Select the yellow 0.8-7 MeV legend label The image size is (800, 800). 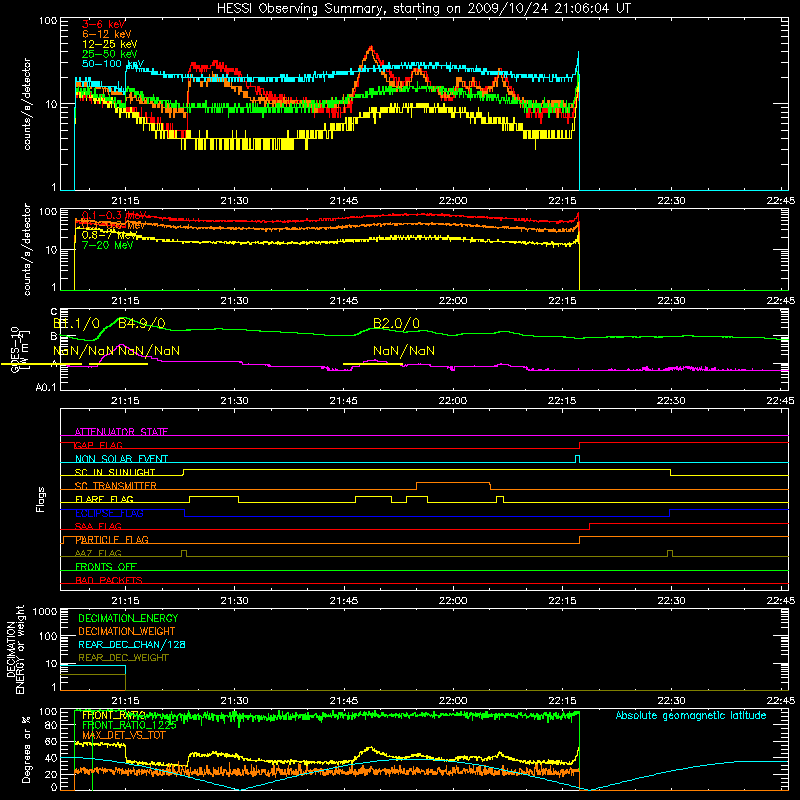[x=109, y=235]
